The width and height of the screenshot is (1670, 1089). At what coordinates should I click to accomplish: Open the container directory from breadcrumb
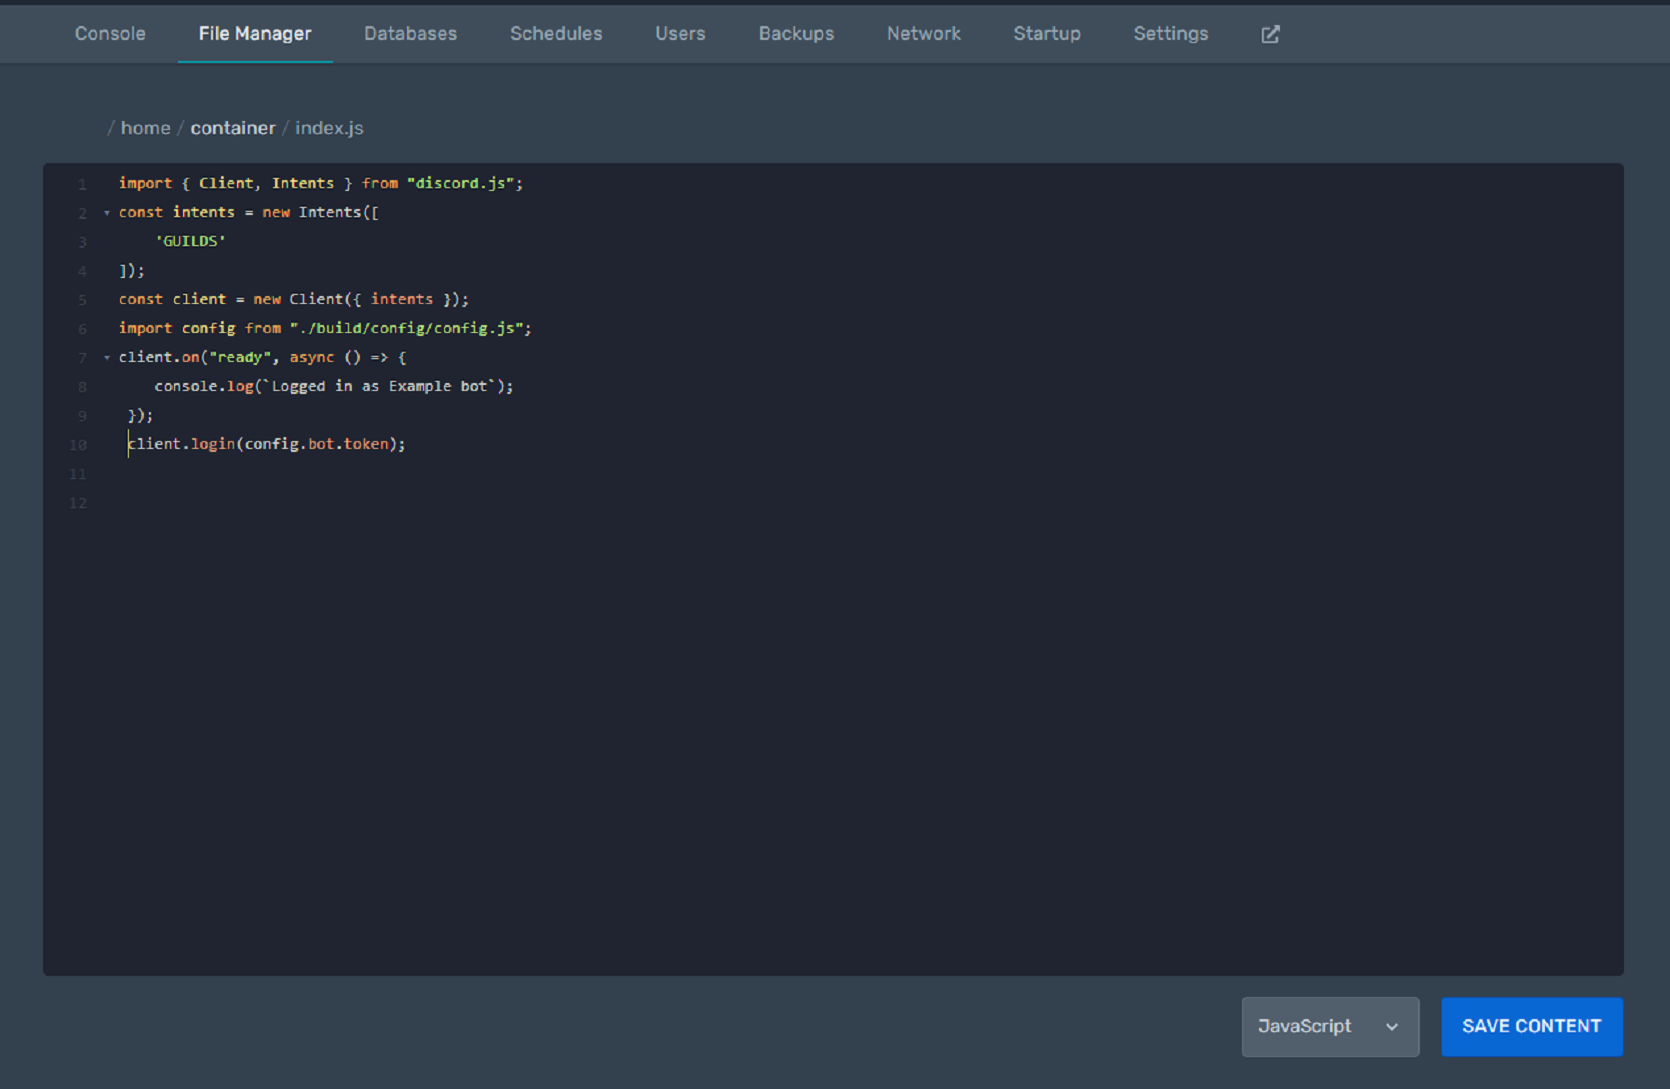click(233, 127)
